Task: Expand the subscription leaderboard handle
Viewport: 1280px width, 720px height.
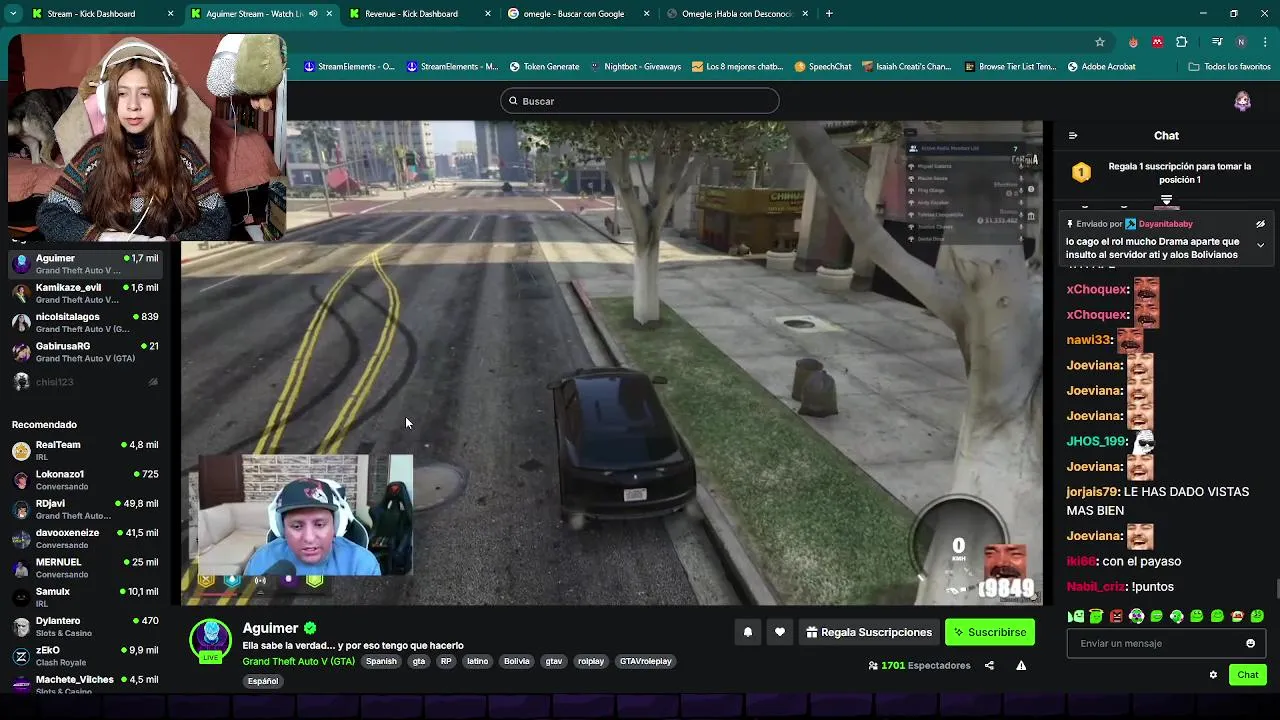Action: click(1166, 200)
